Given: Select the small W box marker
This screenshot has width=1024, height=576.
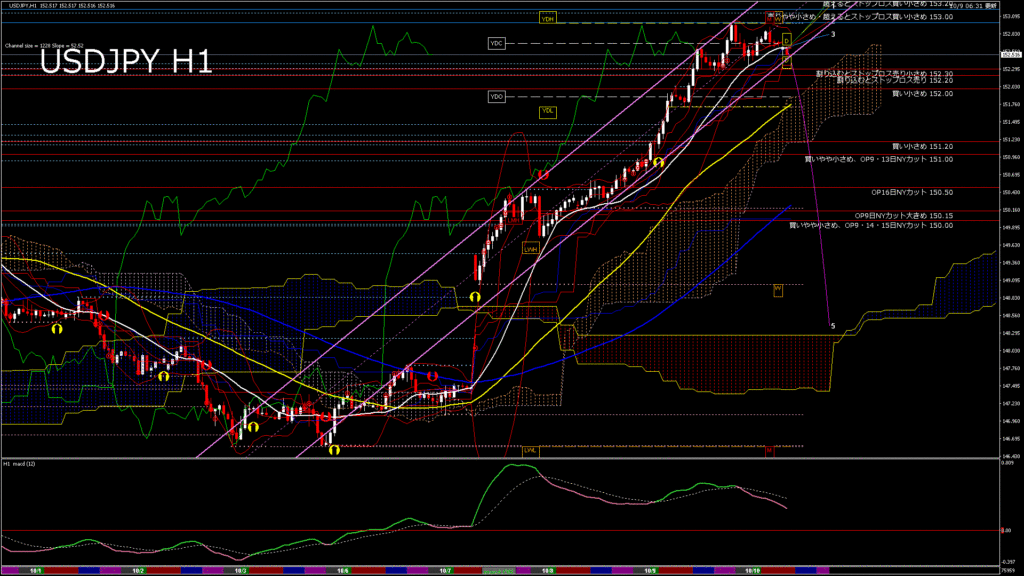Looking at the screenshot, I should pyautogui.click(x=777, y=289).
